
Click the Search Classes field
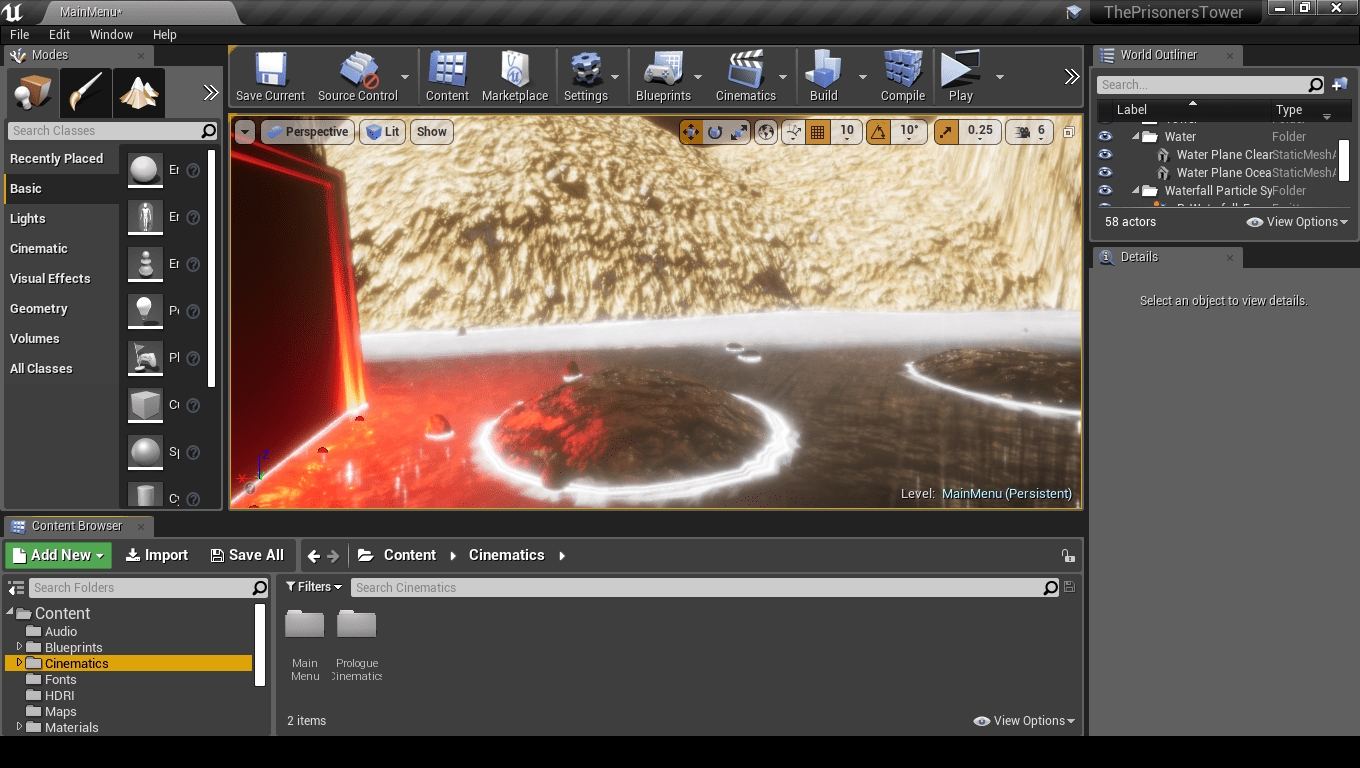[x=112, y=131]
